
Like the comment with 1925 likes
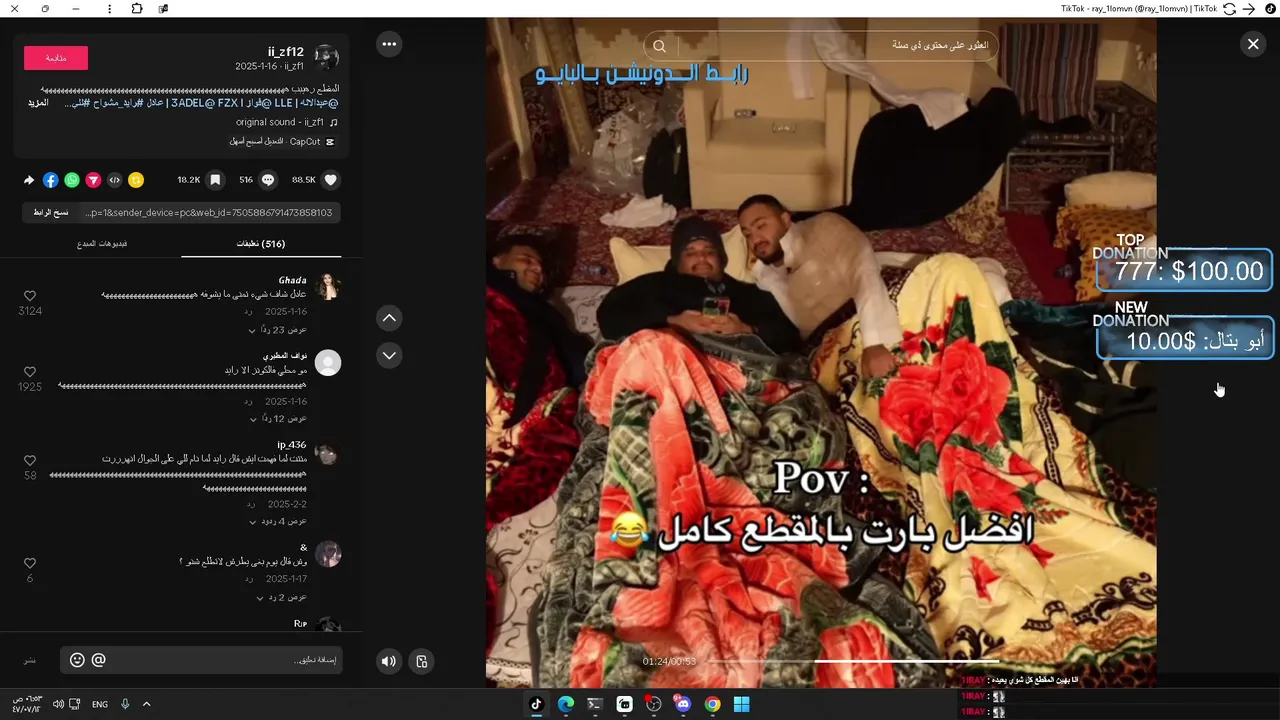click(x=30, y=372)
